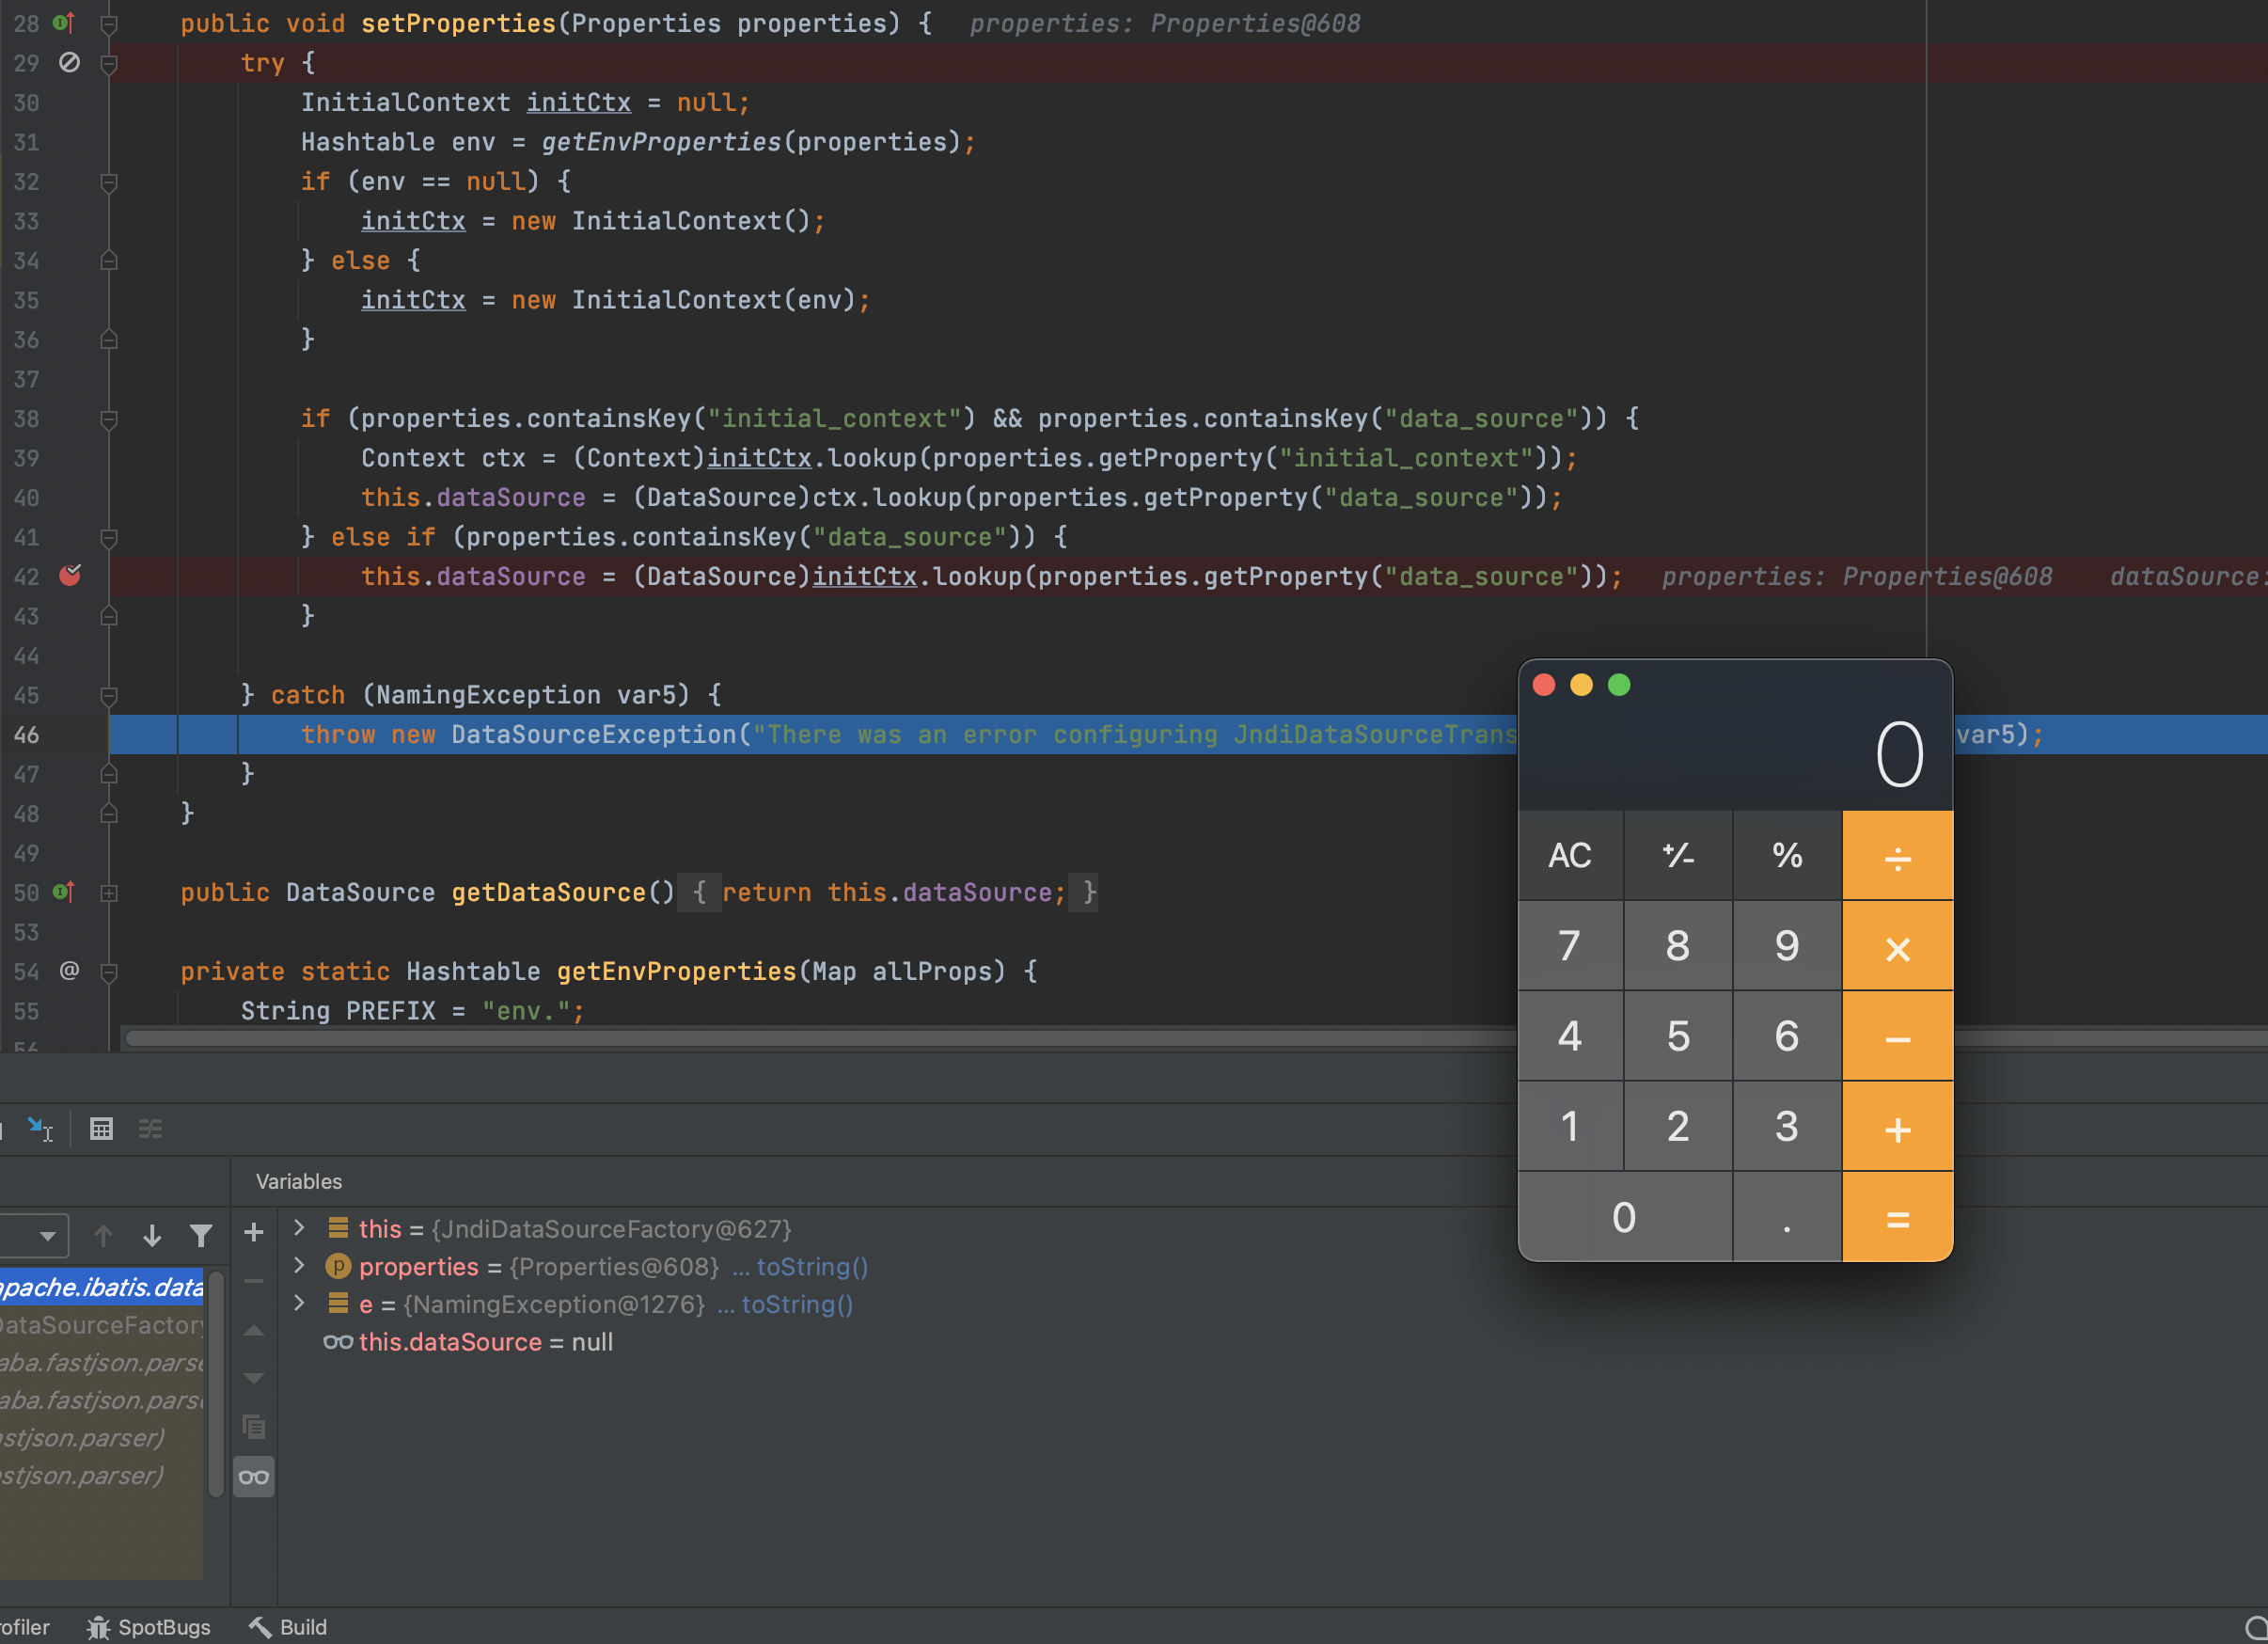Click the 9 key in Calculator
The width and height of the screenshot is (2268, 1644).
(x=1787, y=946)
